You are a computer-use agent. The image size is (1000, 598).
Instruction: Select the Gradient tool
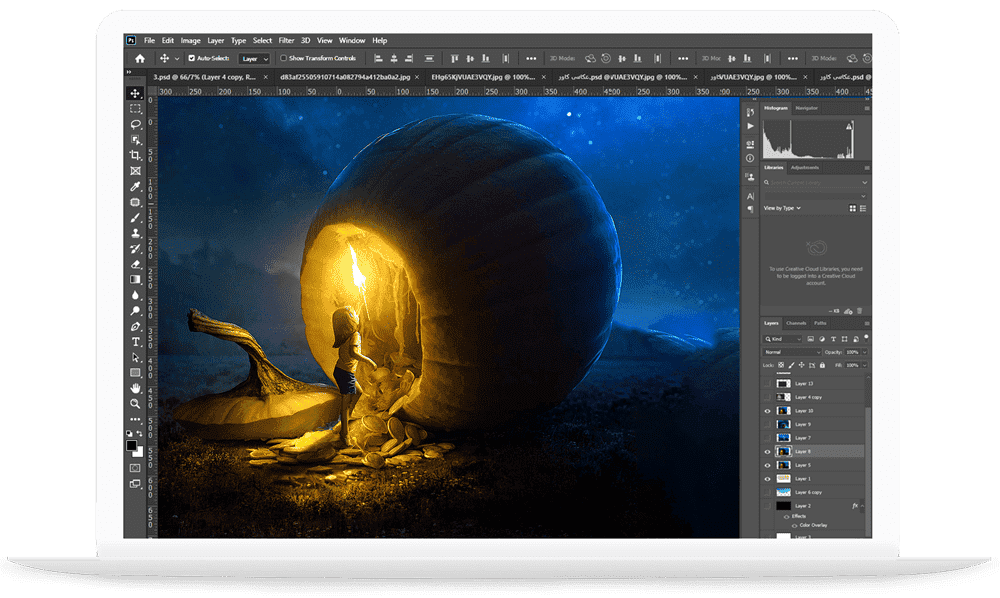coord(135,279)
